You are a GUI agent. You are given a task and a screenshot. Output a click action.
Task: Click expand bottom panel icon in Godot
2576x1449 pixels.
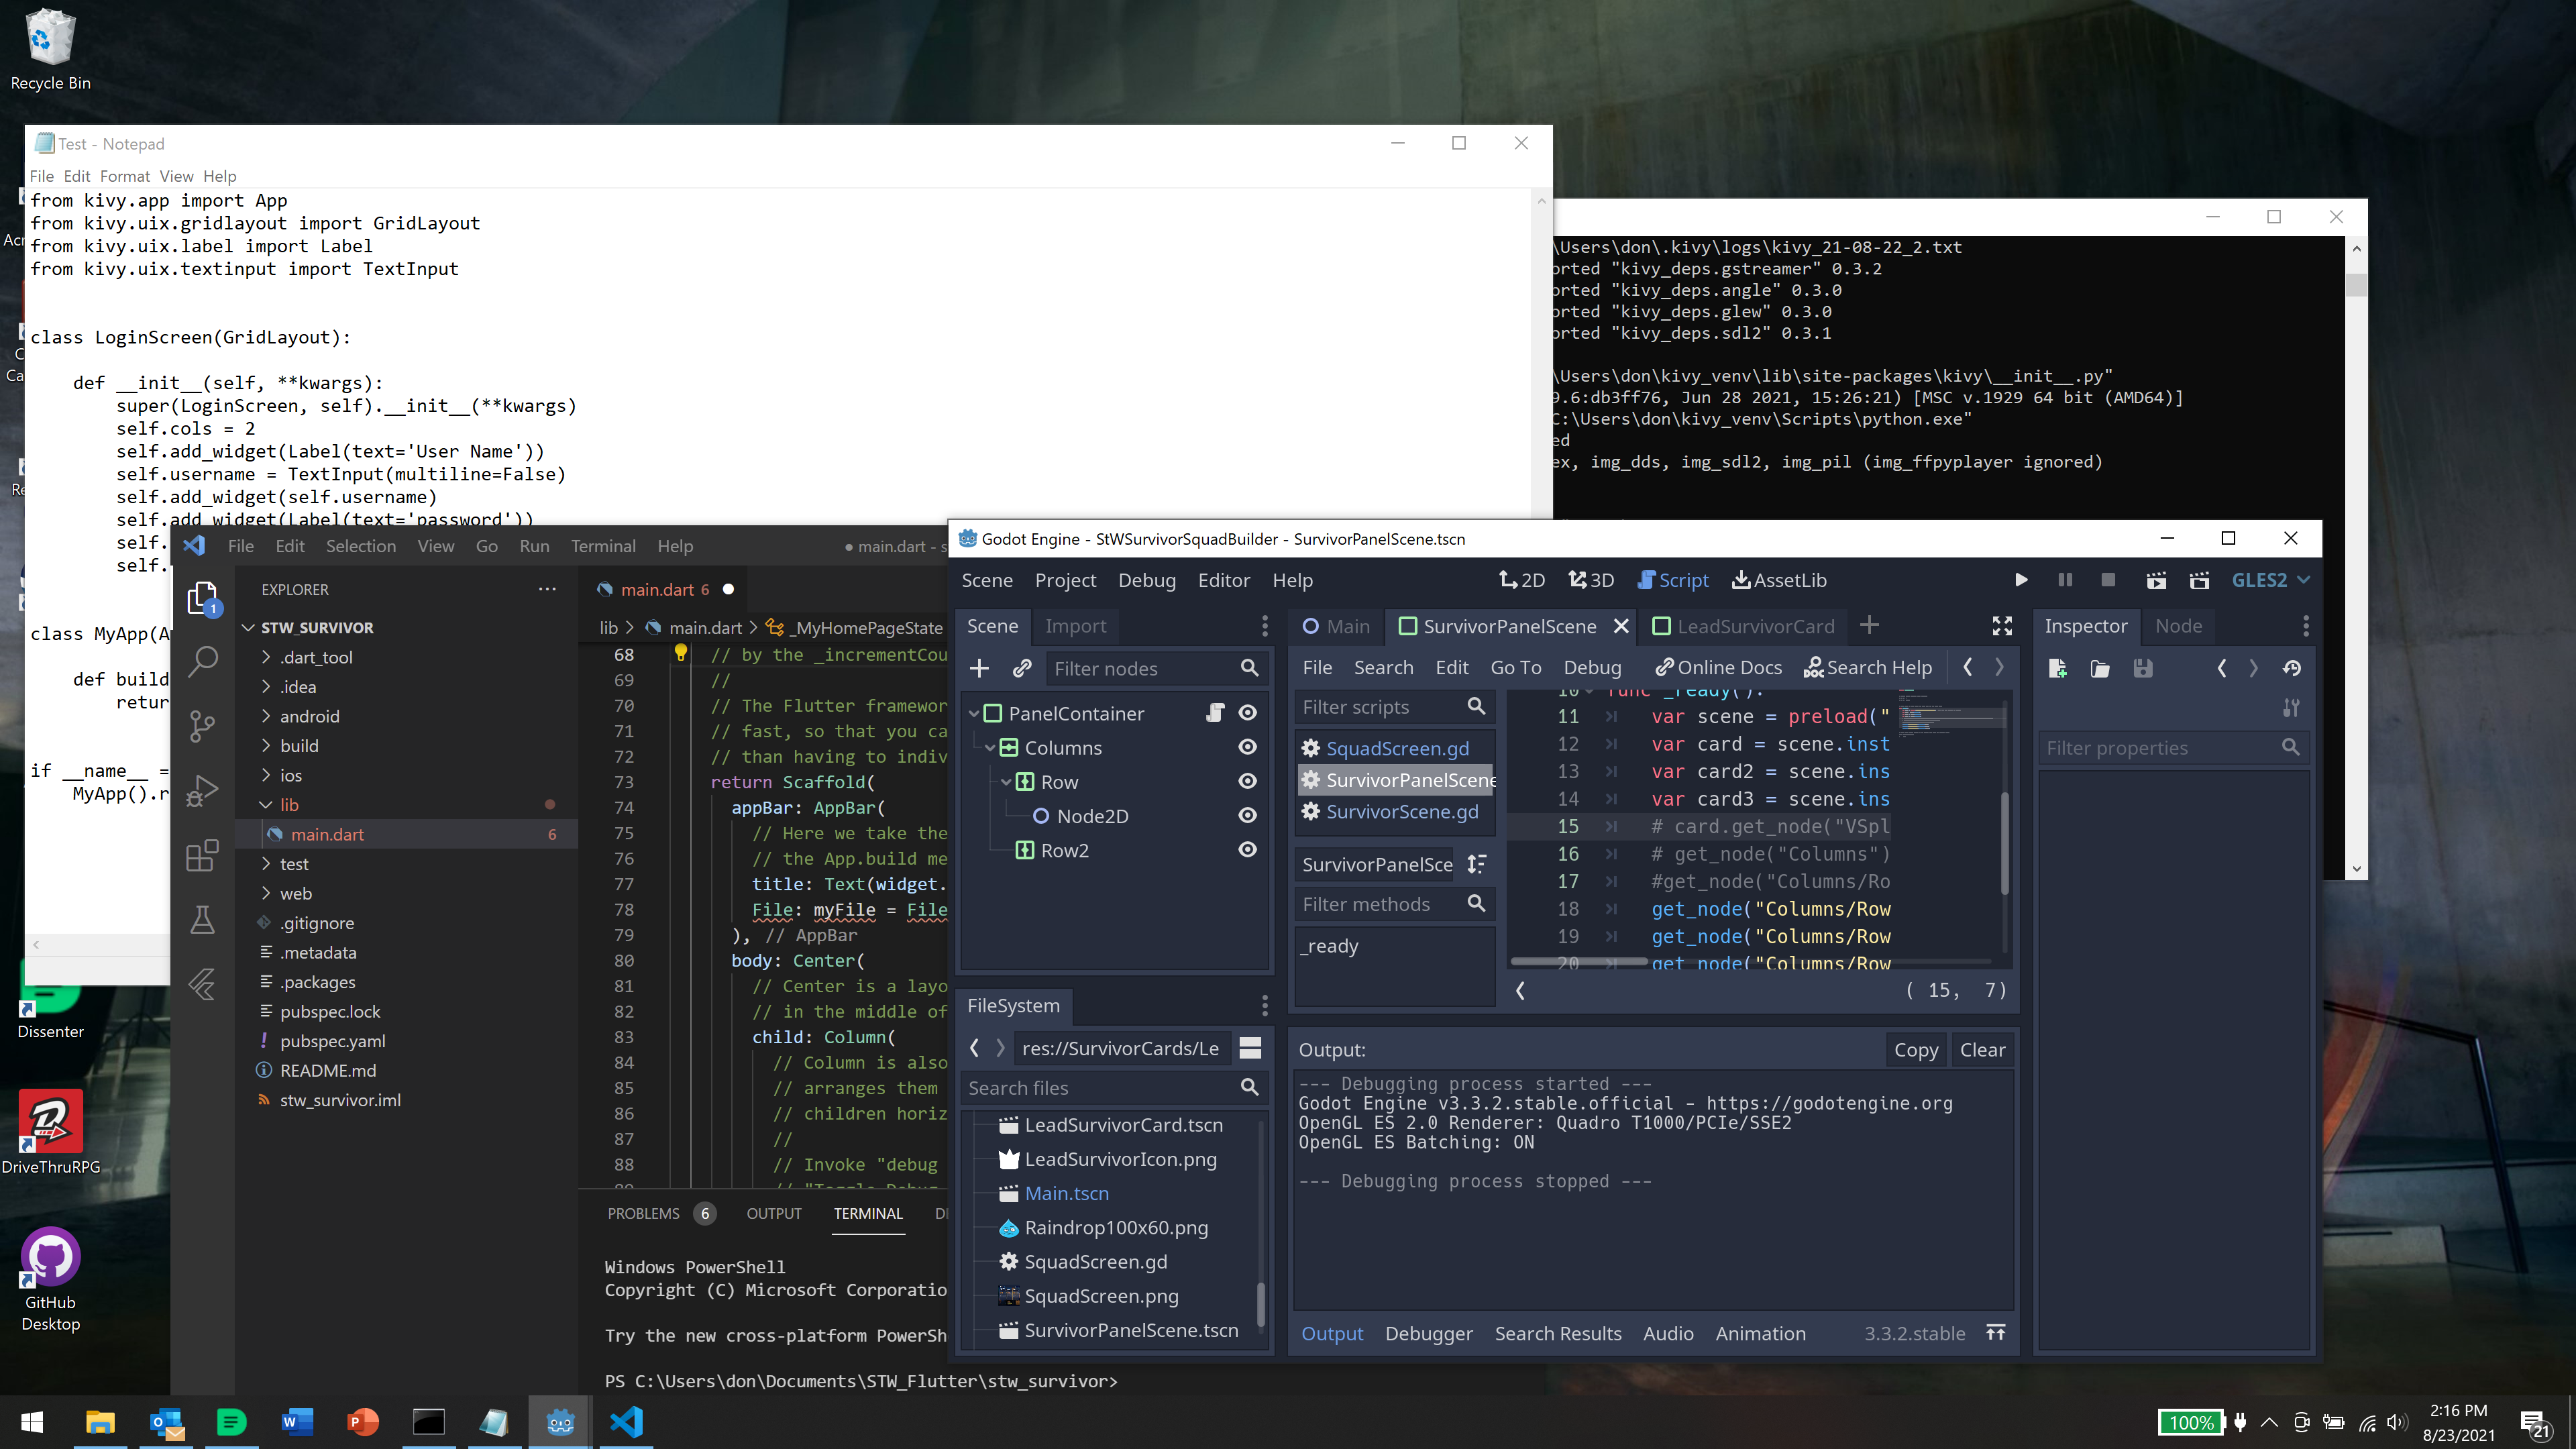1995,1333
